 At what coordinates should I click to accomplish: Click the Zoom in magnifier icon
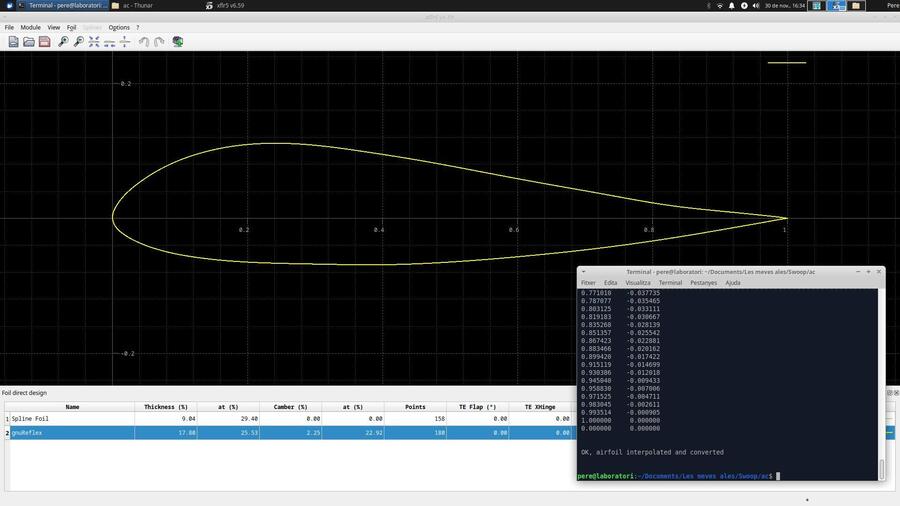point(63,41)
